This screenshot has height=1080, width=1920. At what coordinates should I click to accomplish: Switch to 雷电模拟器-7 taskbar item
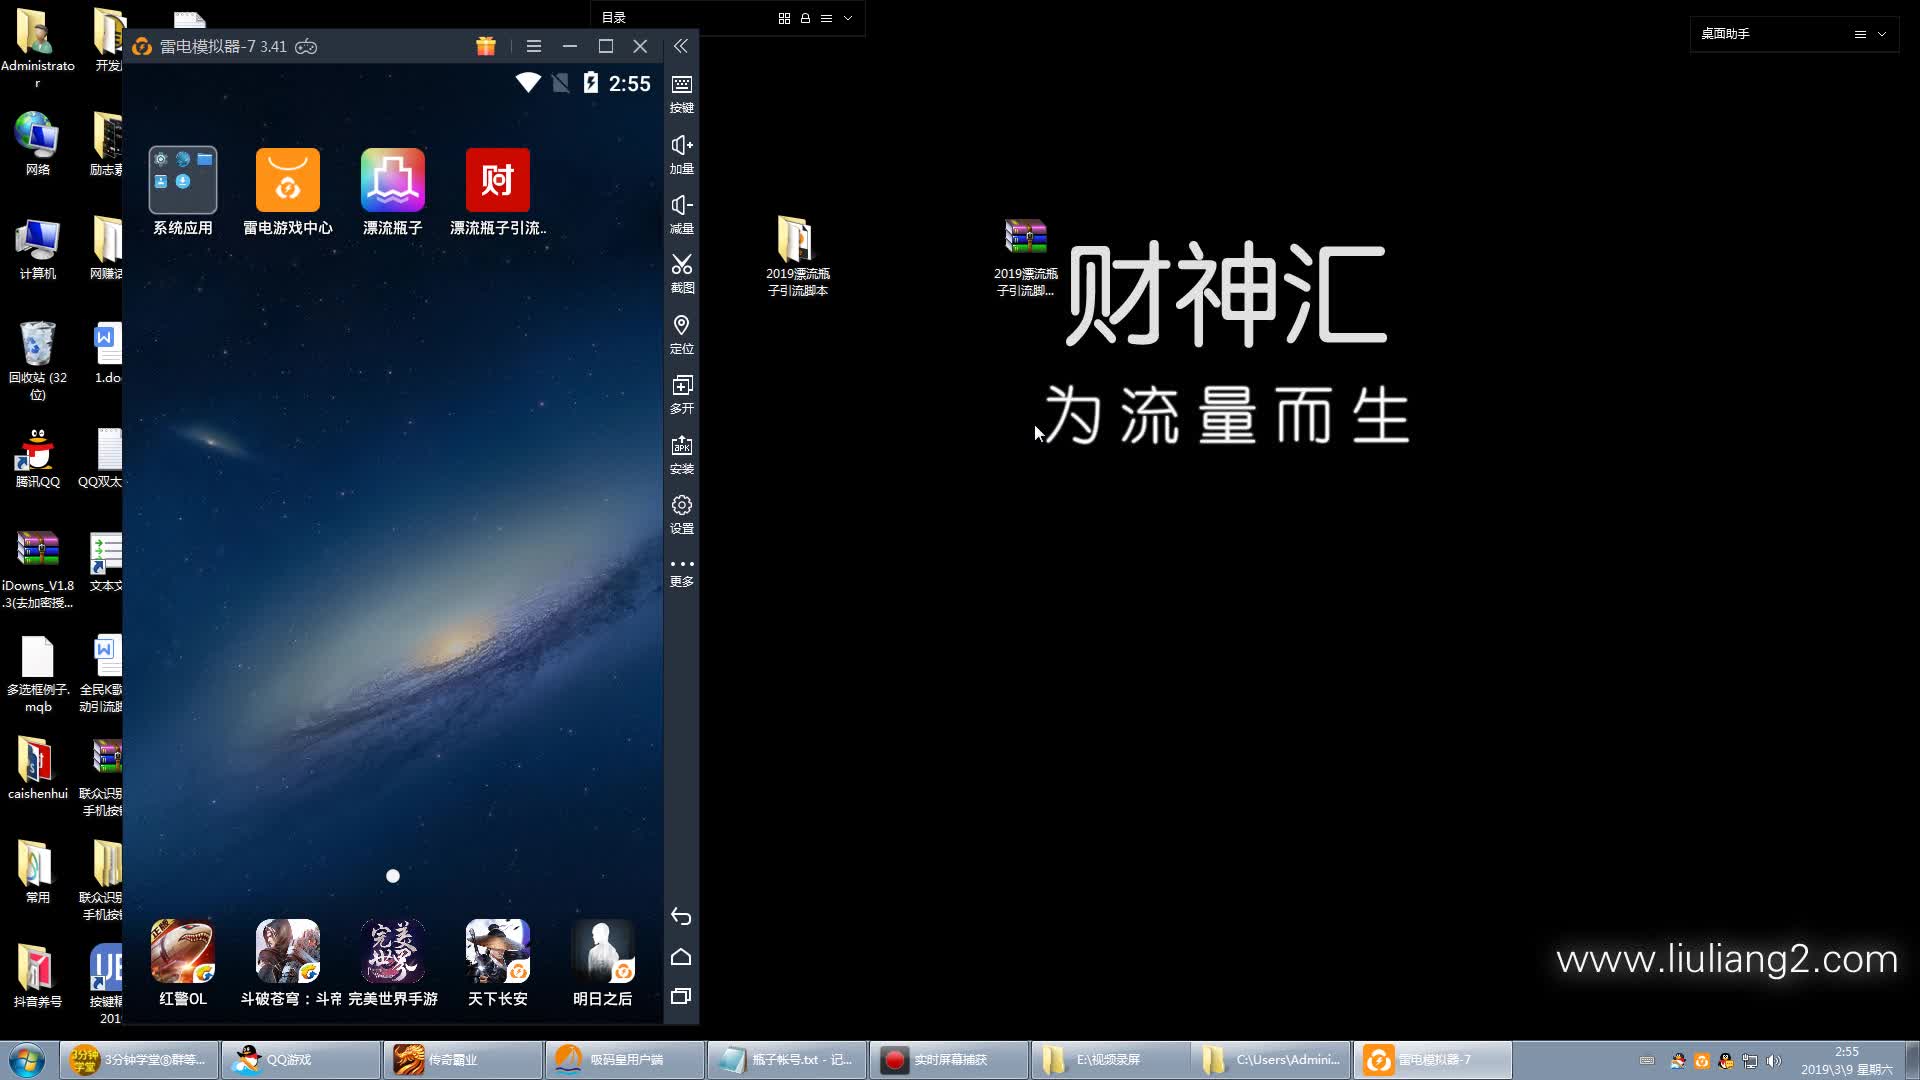coord(1435,1060)
